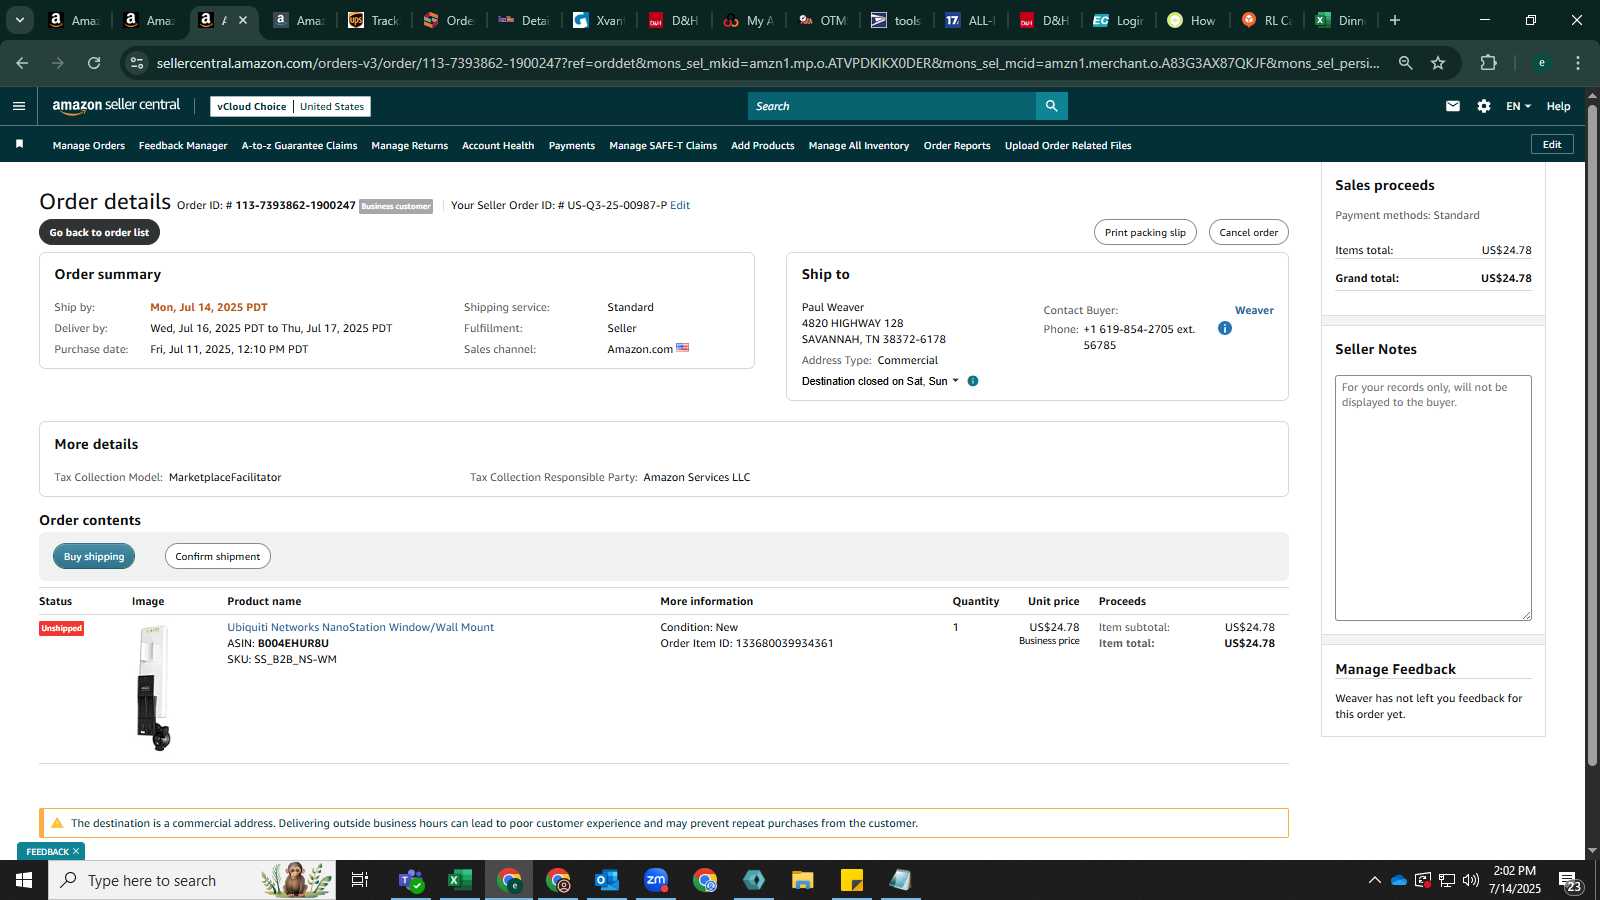
Task: Expand the EN language dropdown
Action: 1518,106
